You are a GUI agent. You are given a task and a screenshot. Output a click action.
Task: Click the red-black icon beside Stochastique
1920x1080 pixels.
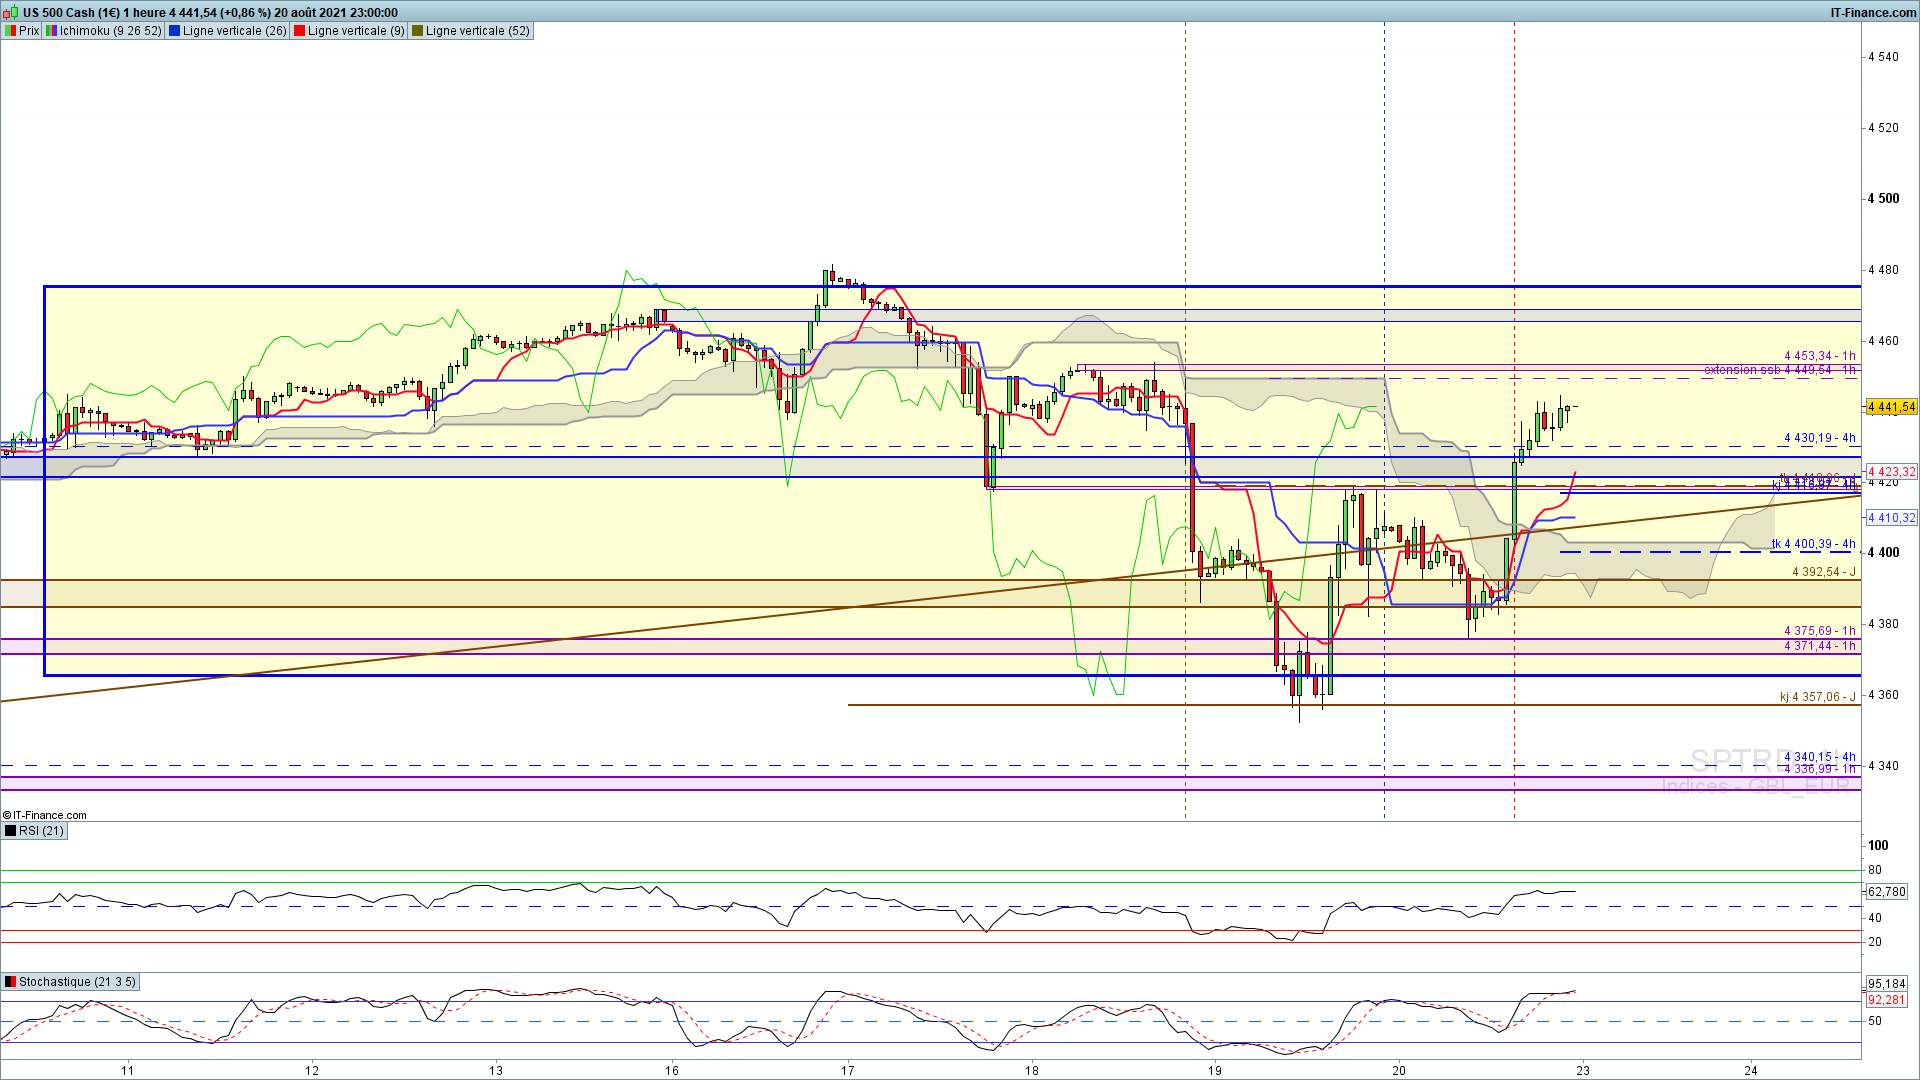pyautogui.click(x=10, y=982)
